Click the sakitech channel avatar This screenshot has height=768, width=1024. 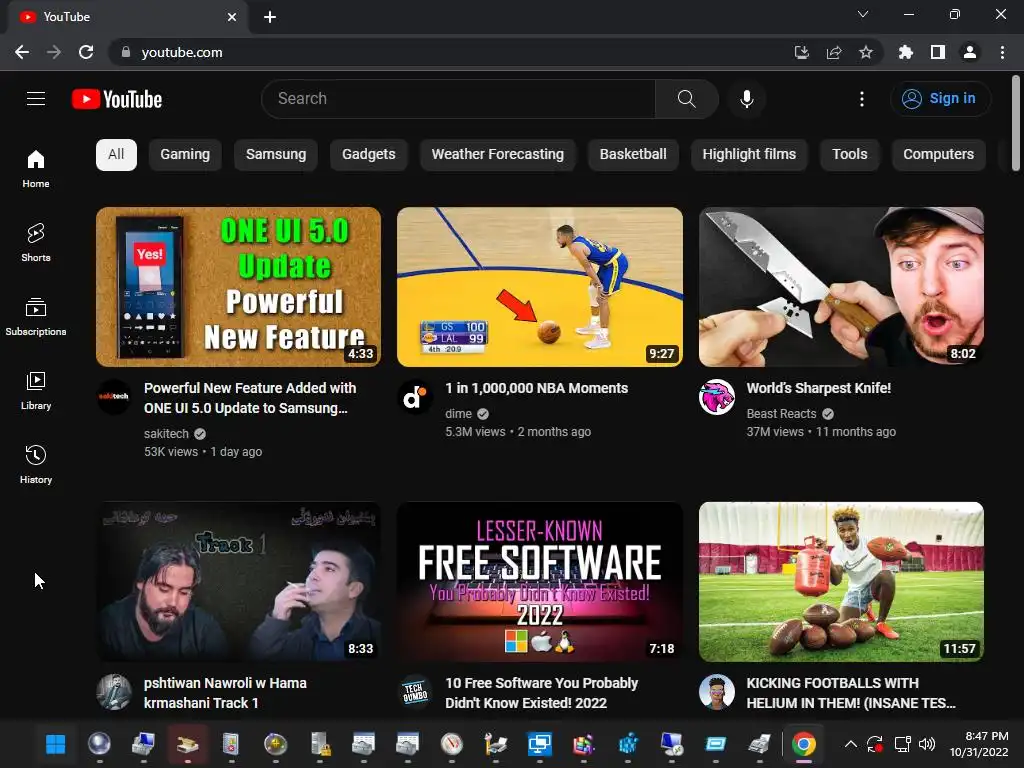coord(114,396)
